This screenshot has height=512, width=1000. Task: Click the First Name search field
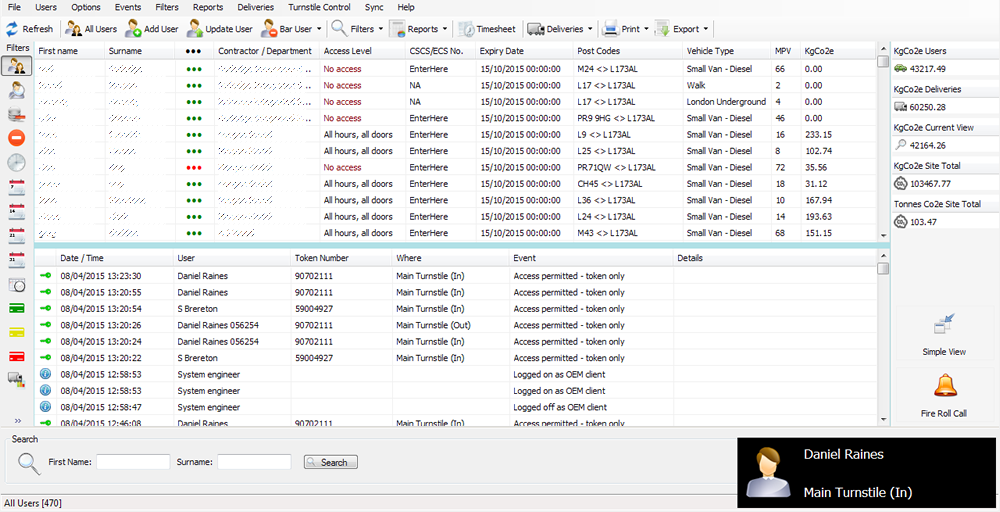tap(133, 462)
